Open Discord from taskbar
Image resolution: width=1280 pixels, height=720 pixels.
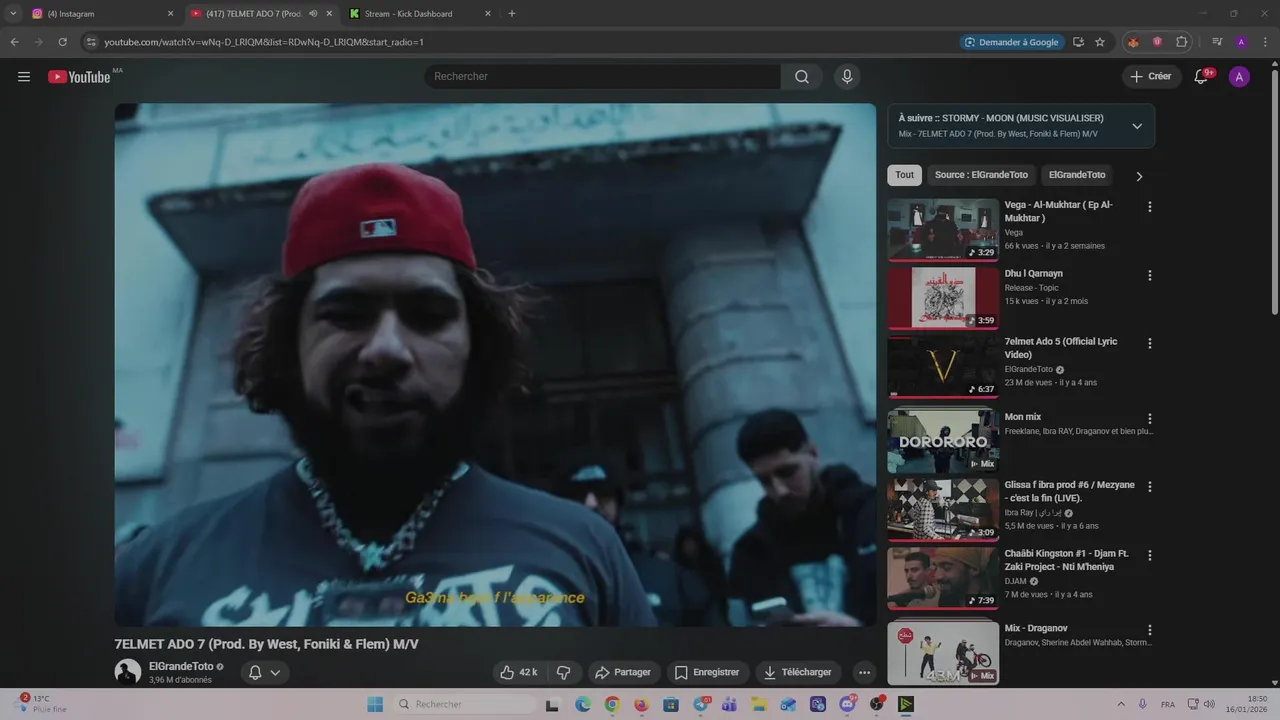click(x=848, y=704)
